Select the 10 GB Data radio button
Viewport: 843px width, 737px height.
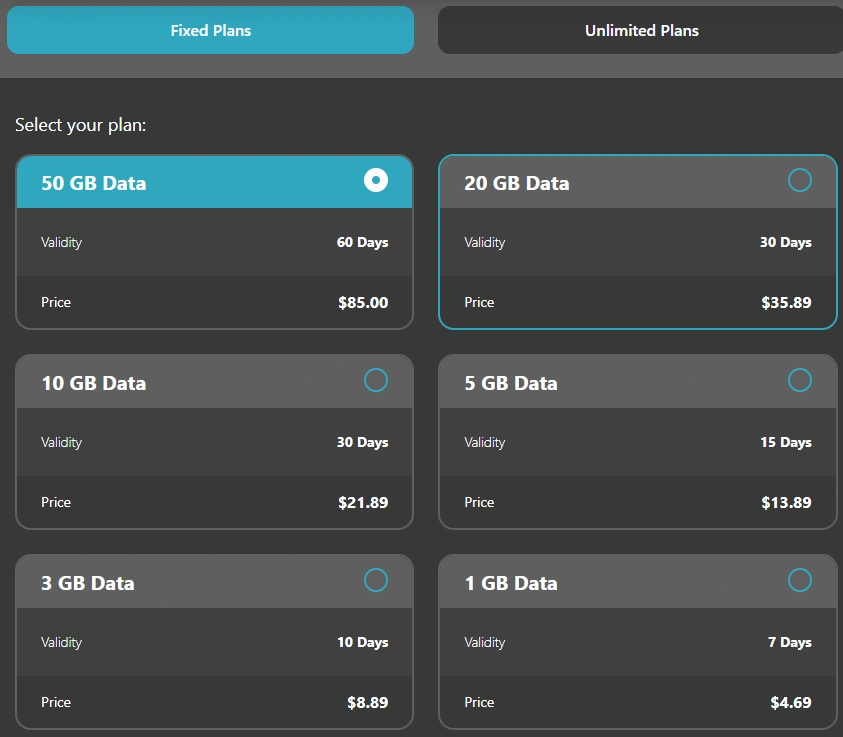click(x=376, y=380)
